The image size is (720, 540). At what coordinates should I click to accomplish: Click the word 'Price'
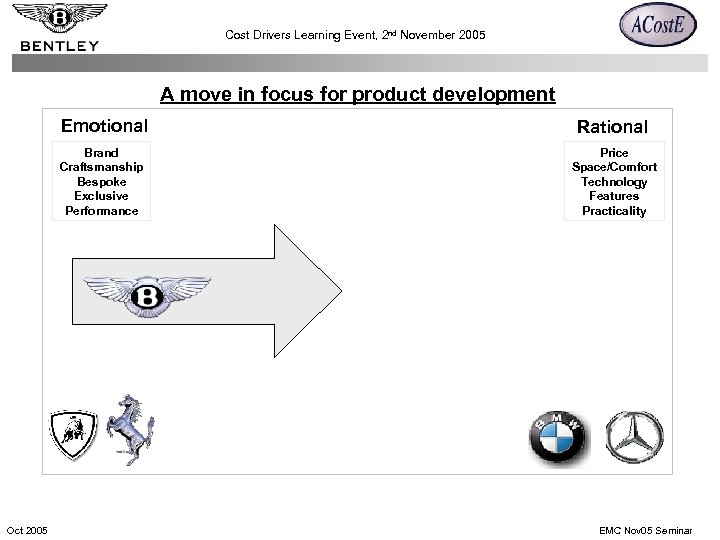coord(614,152)
